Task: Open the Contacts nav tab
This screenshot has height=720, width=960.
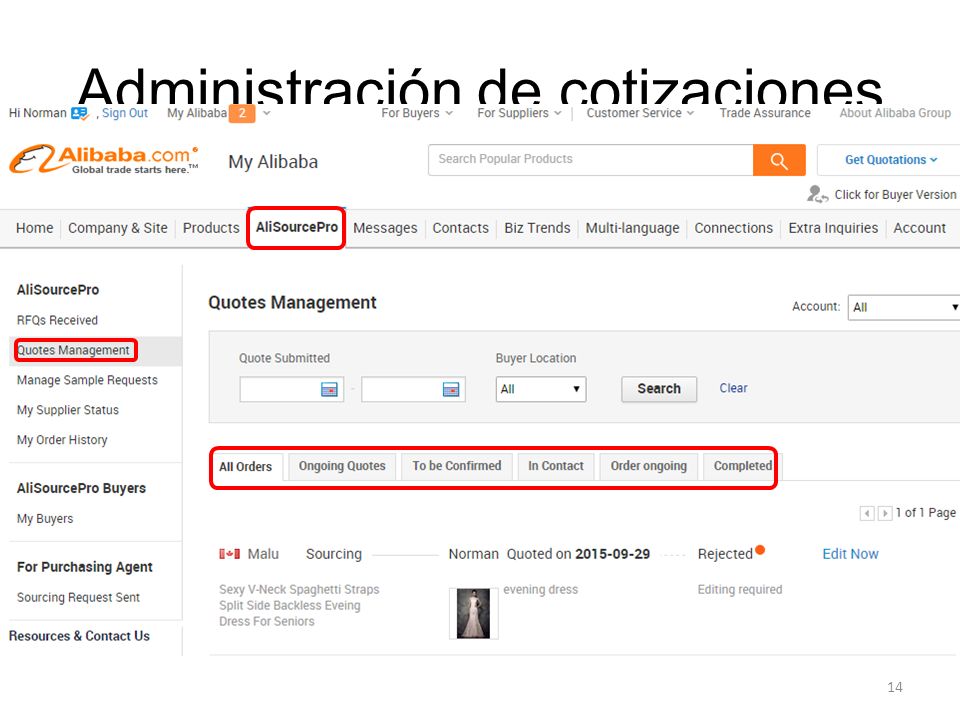Action: pyautogui.click(x=460, y=228)
